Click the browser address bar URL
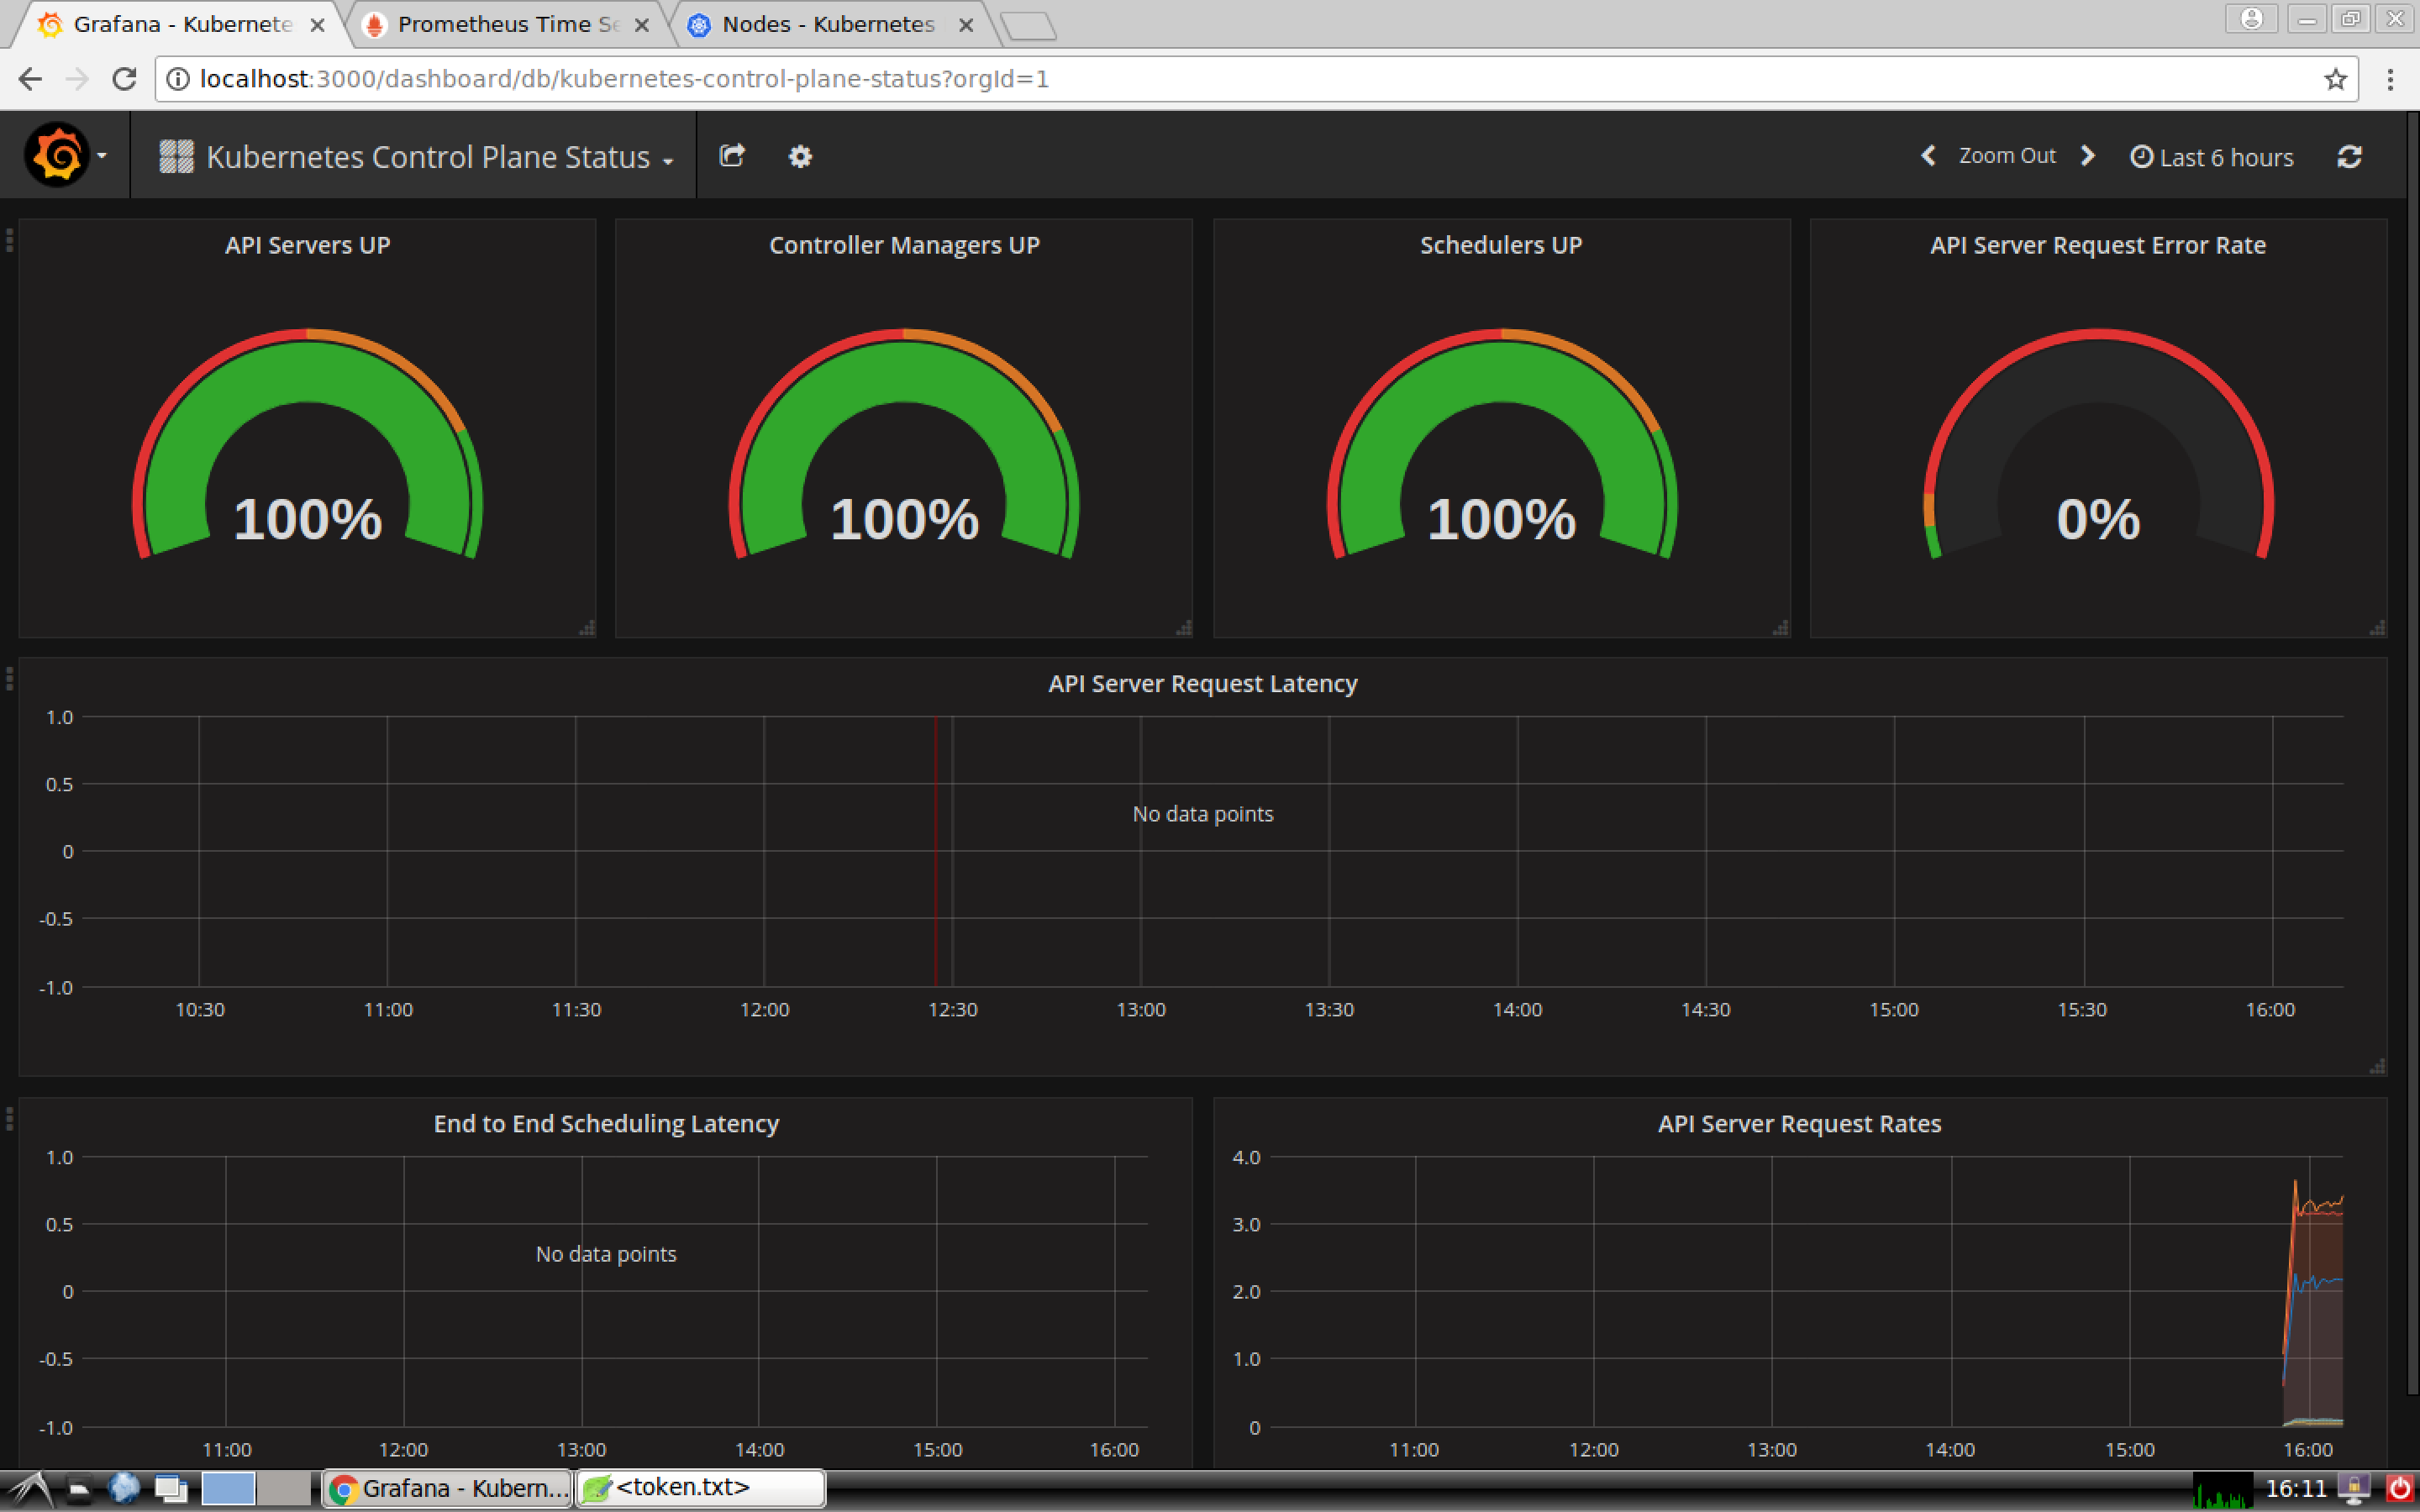This screenshot has width=2420, height=1512. 624,79
